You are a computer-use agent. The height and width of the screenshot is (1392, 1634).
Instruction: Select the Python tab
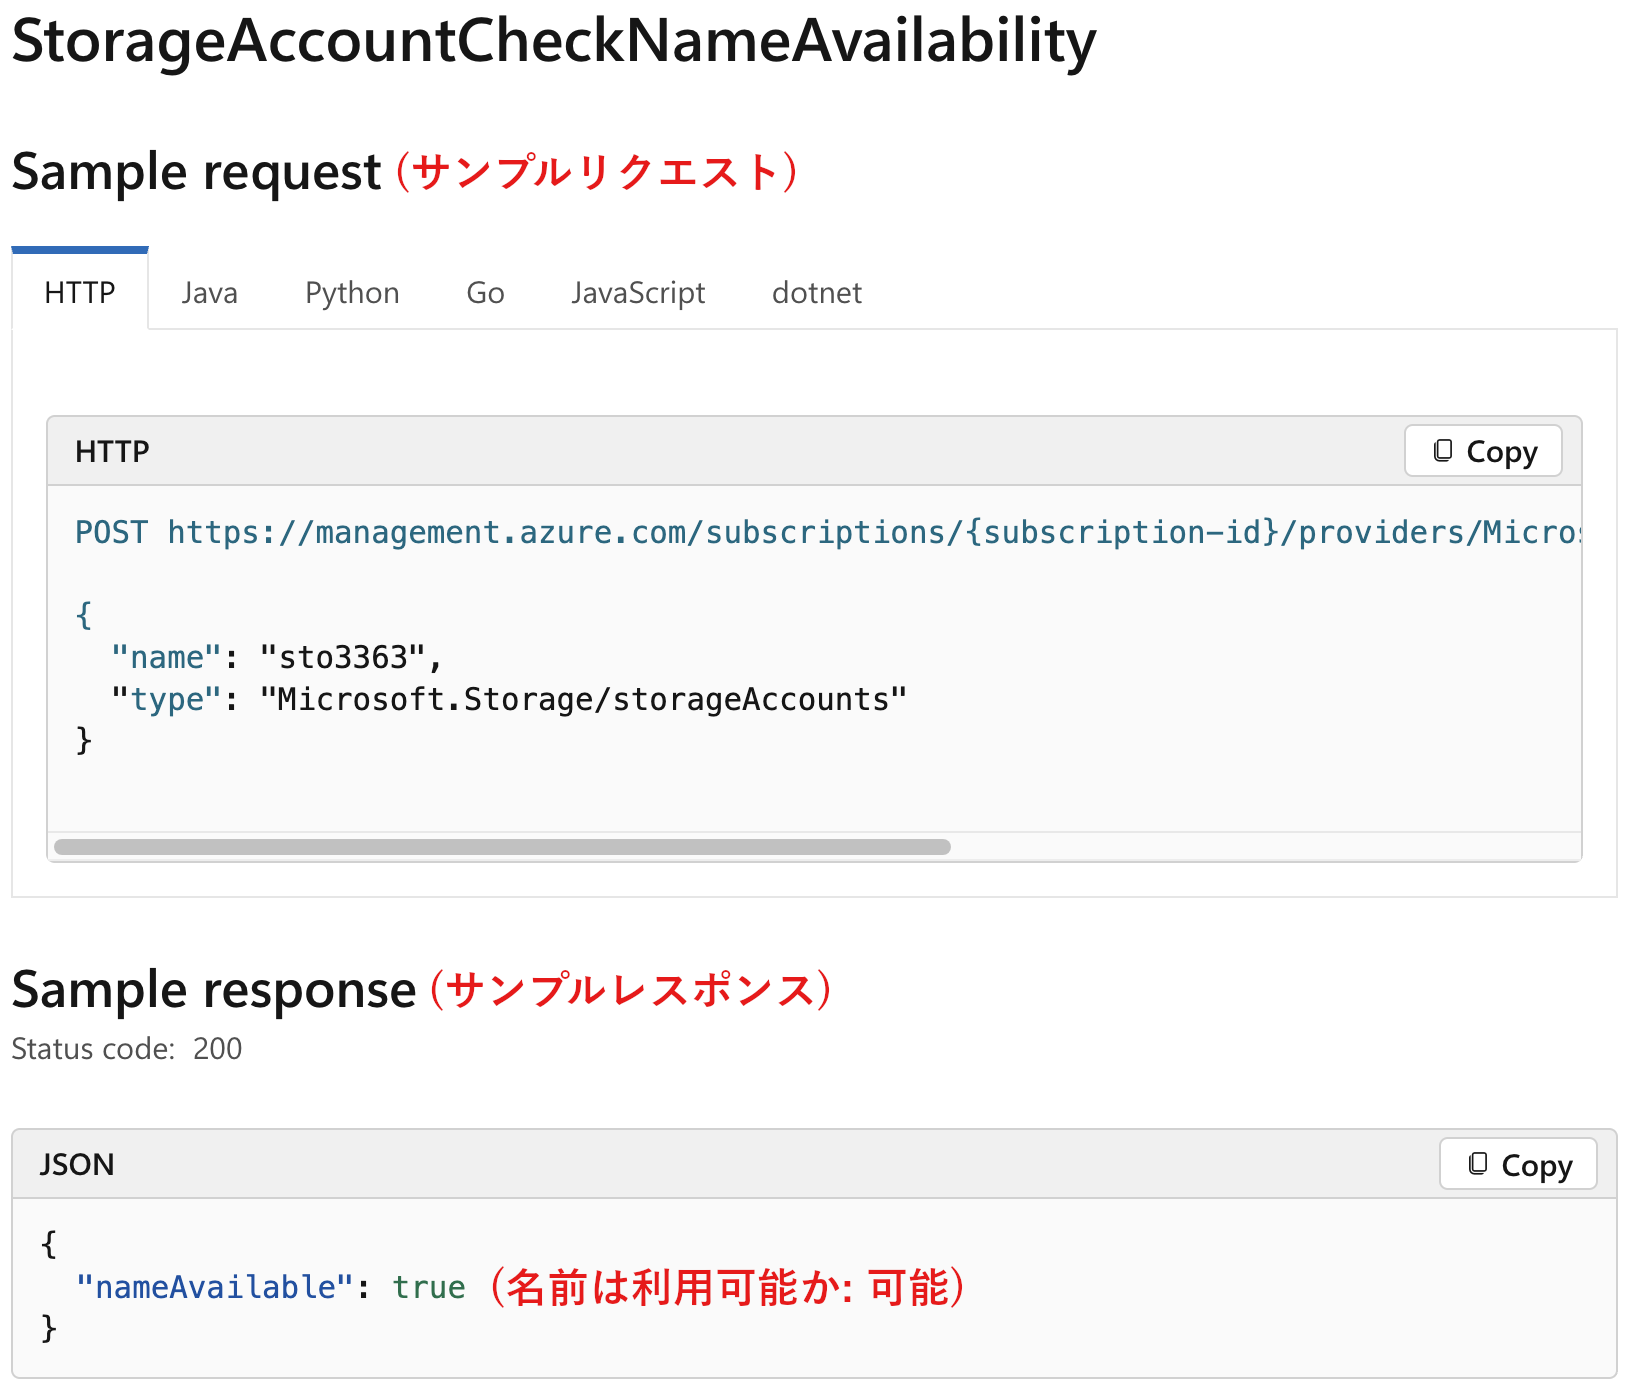click(x=352, y=292)
